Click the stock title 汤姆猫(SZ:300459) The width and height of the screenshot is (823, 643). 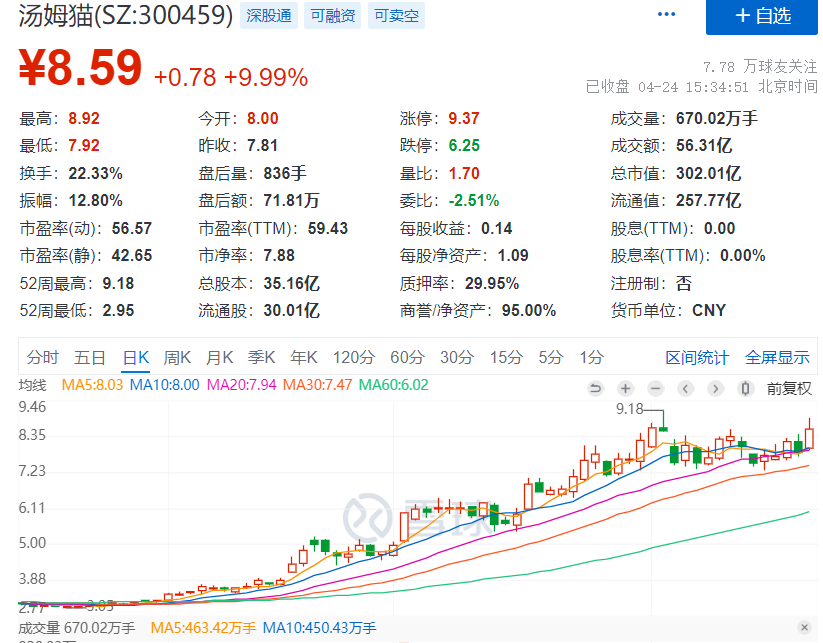tap(126, 15)
